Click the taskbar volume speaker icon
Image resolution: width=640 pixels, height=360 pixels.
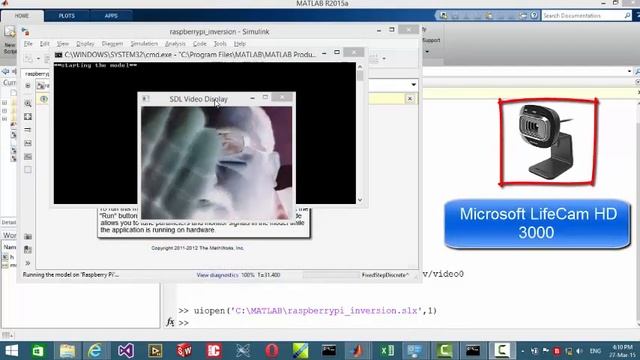(x=580, y=351)
